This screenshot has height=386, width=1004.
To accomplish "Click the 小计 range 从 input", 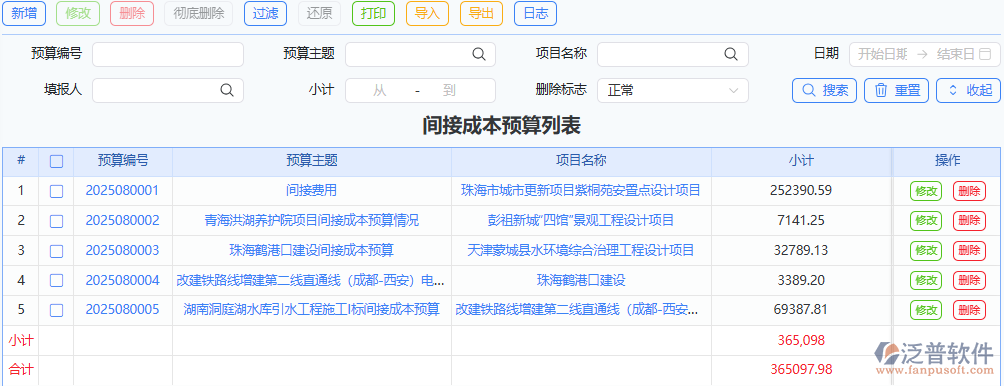I will [x=380, y=91].
